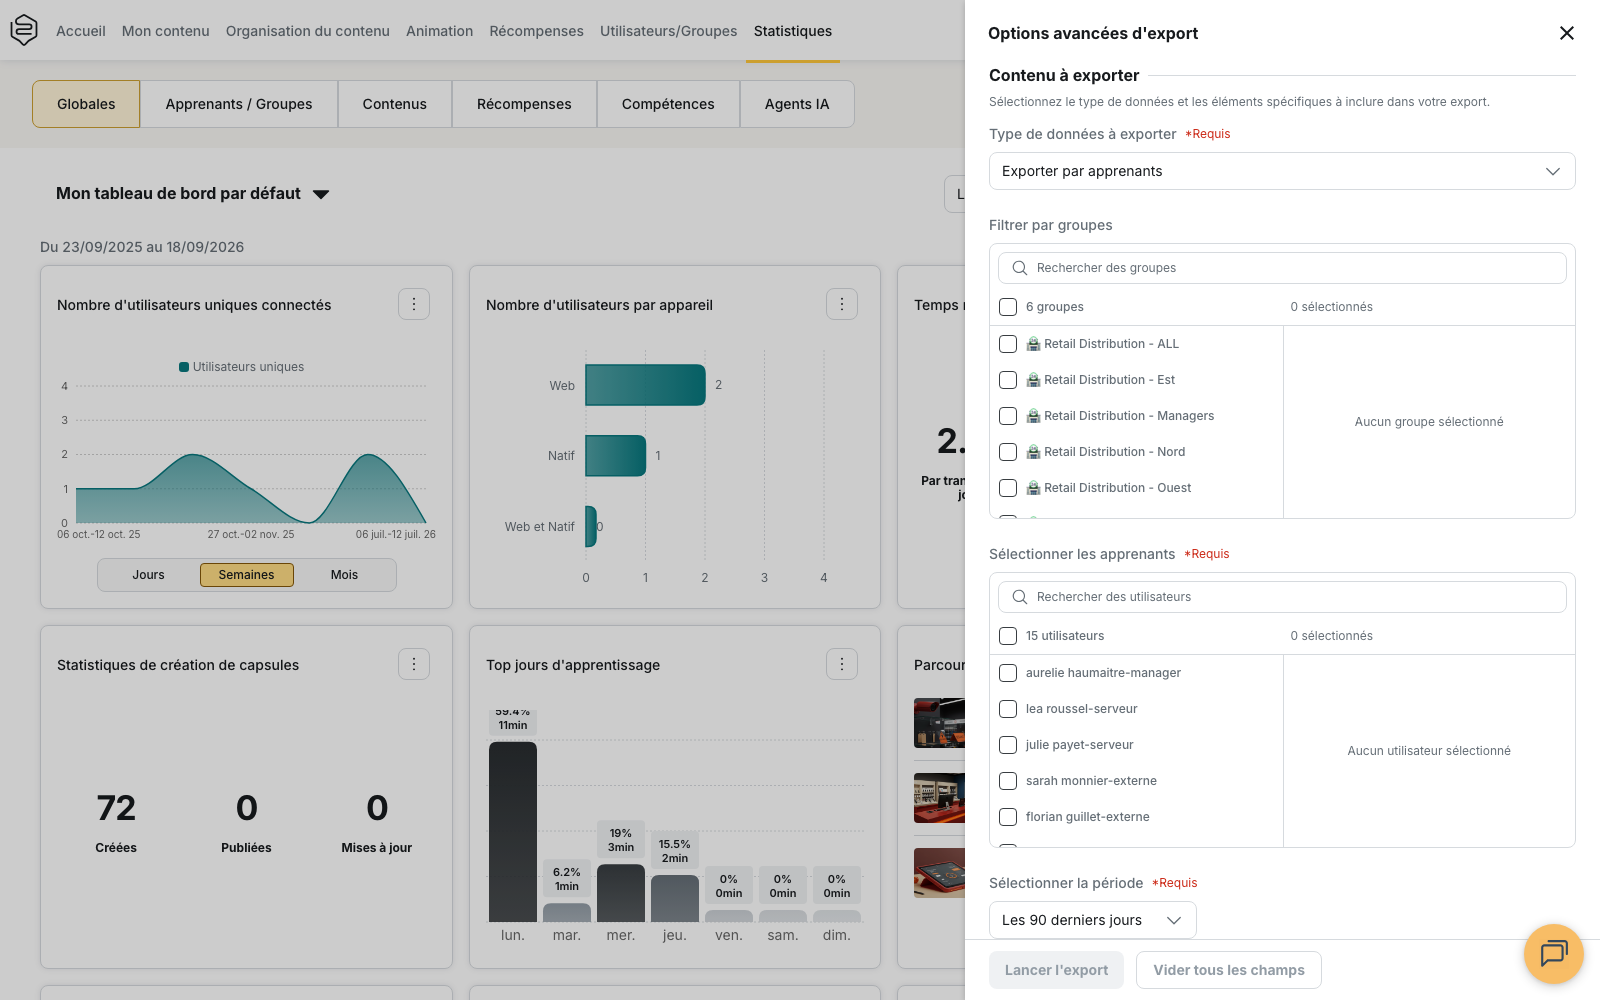Check Retail Distribution - Est group
Screen dimensions: 1600x1000
[1008, 380]
